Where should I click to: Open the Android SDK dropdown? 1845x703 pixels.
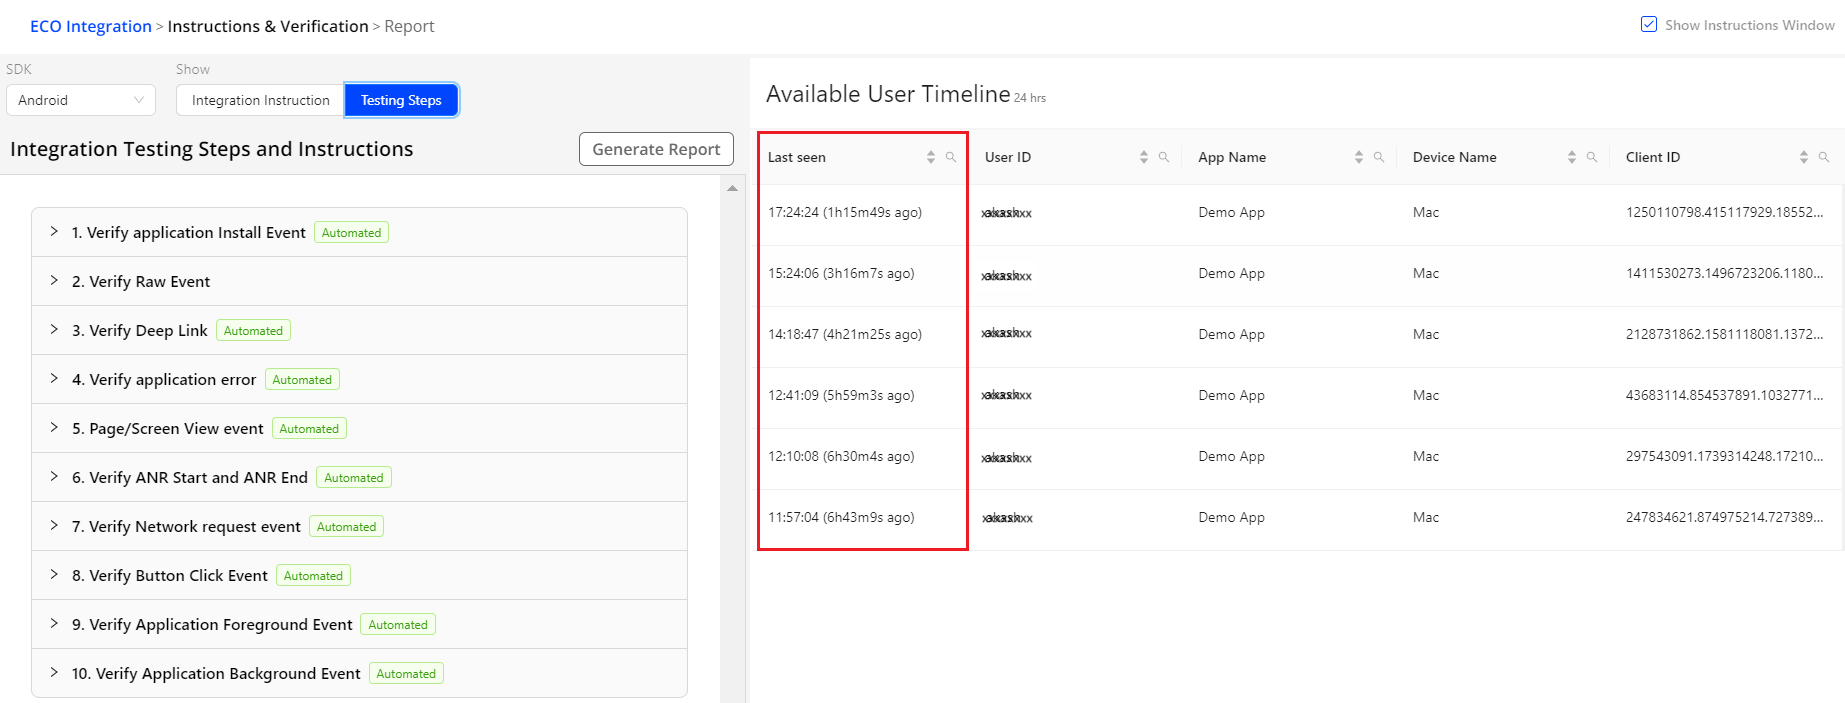tap(81, 100)
